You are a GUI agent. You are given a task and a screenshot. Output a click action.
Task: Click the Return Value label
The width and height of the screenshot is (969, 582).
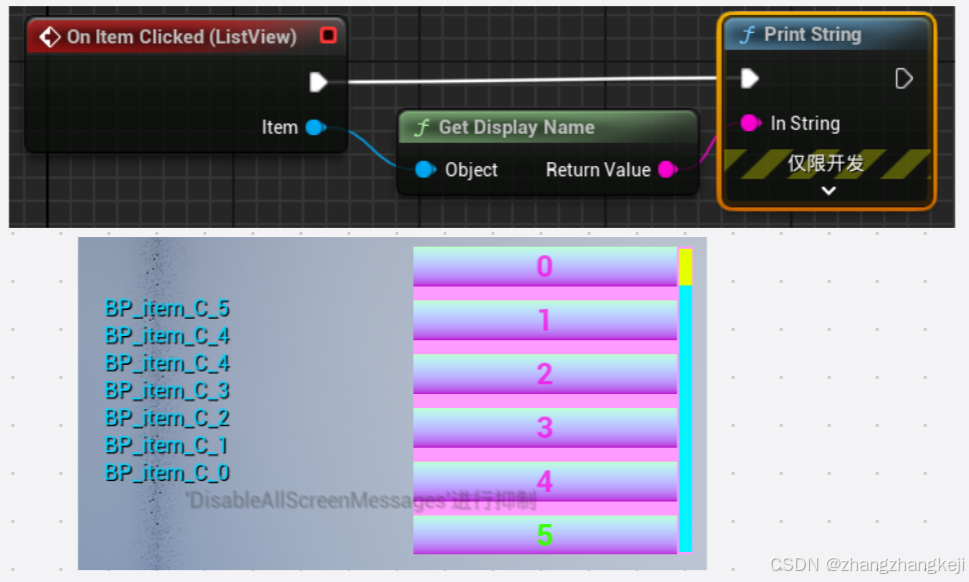(598, 169)
